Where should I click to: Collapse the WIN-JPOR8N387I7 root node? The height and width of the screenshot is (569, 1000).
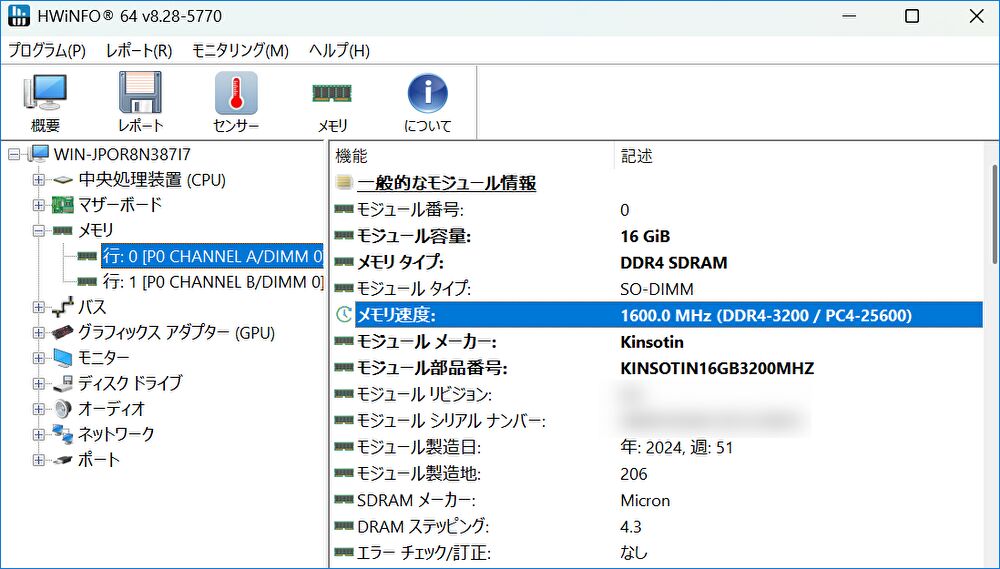14,154
